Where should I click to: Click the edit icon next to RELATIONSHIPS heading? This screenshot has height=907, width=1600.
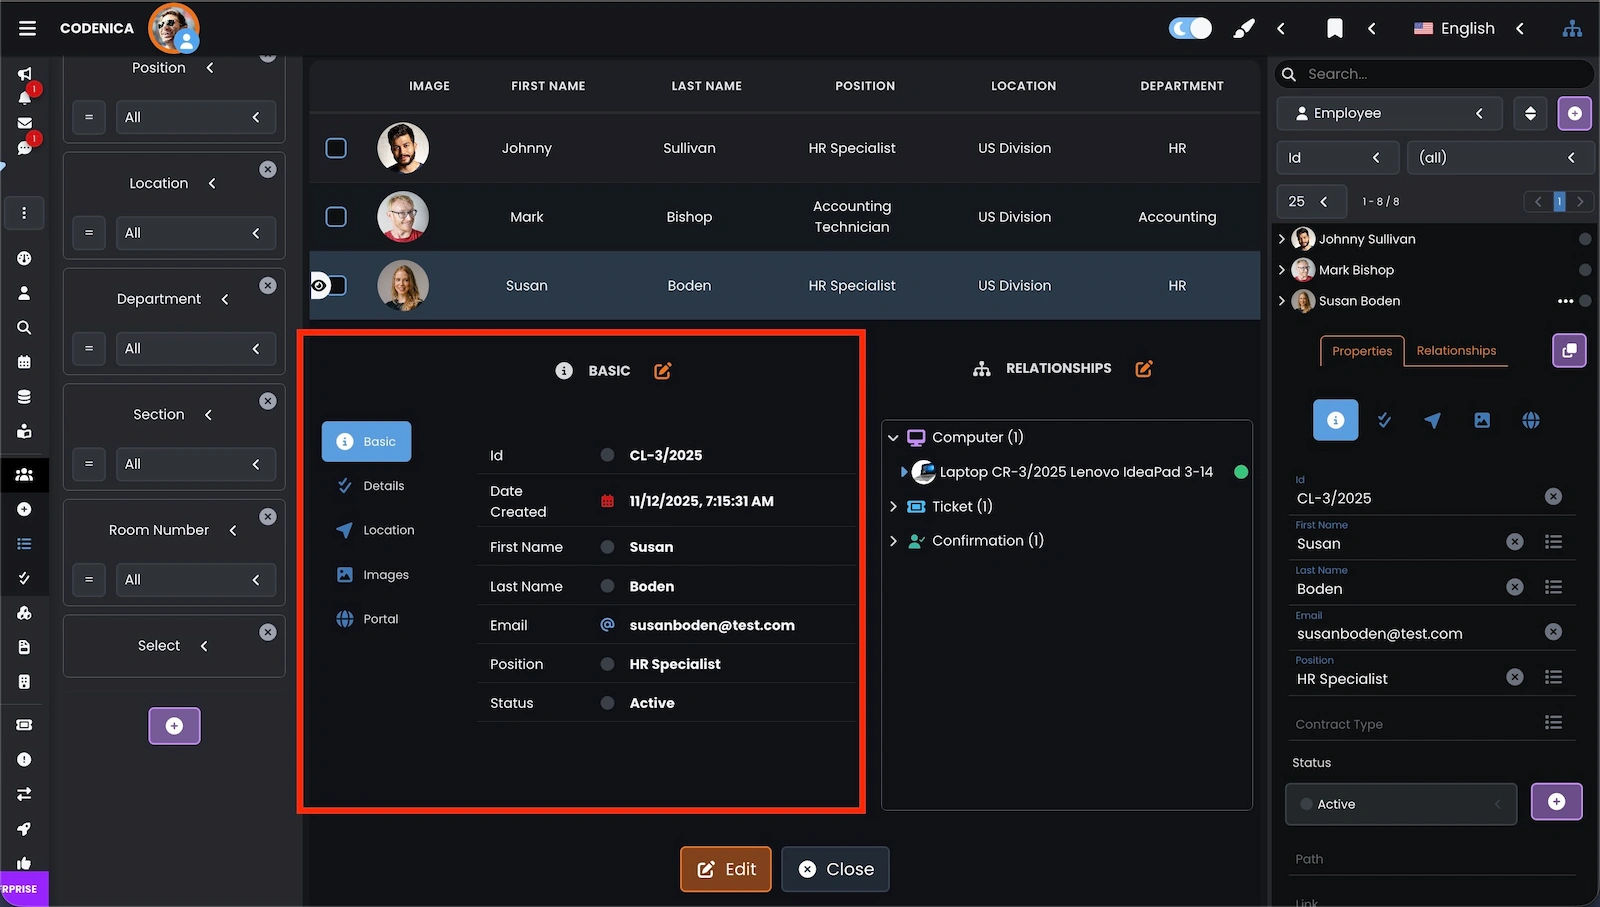1144,369
